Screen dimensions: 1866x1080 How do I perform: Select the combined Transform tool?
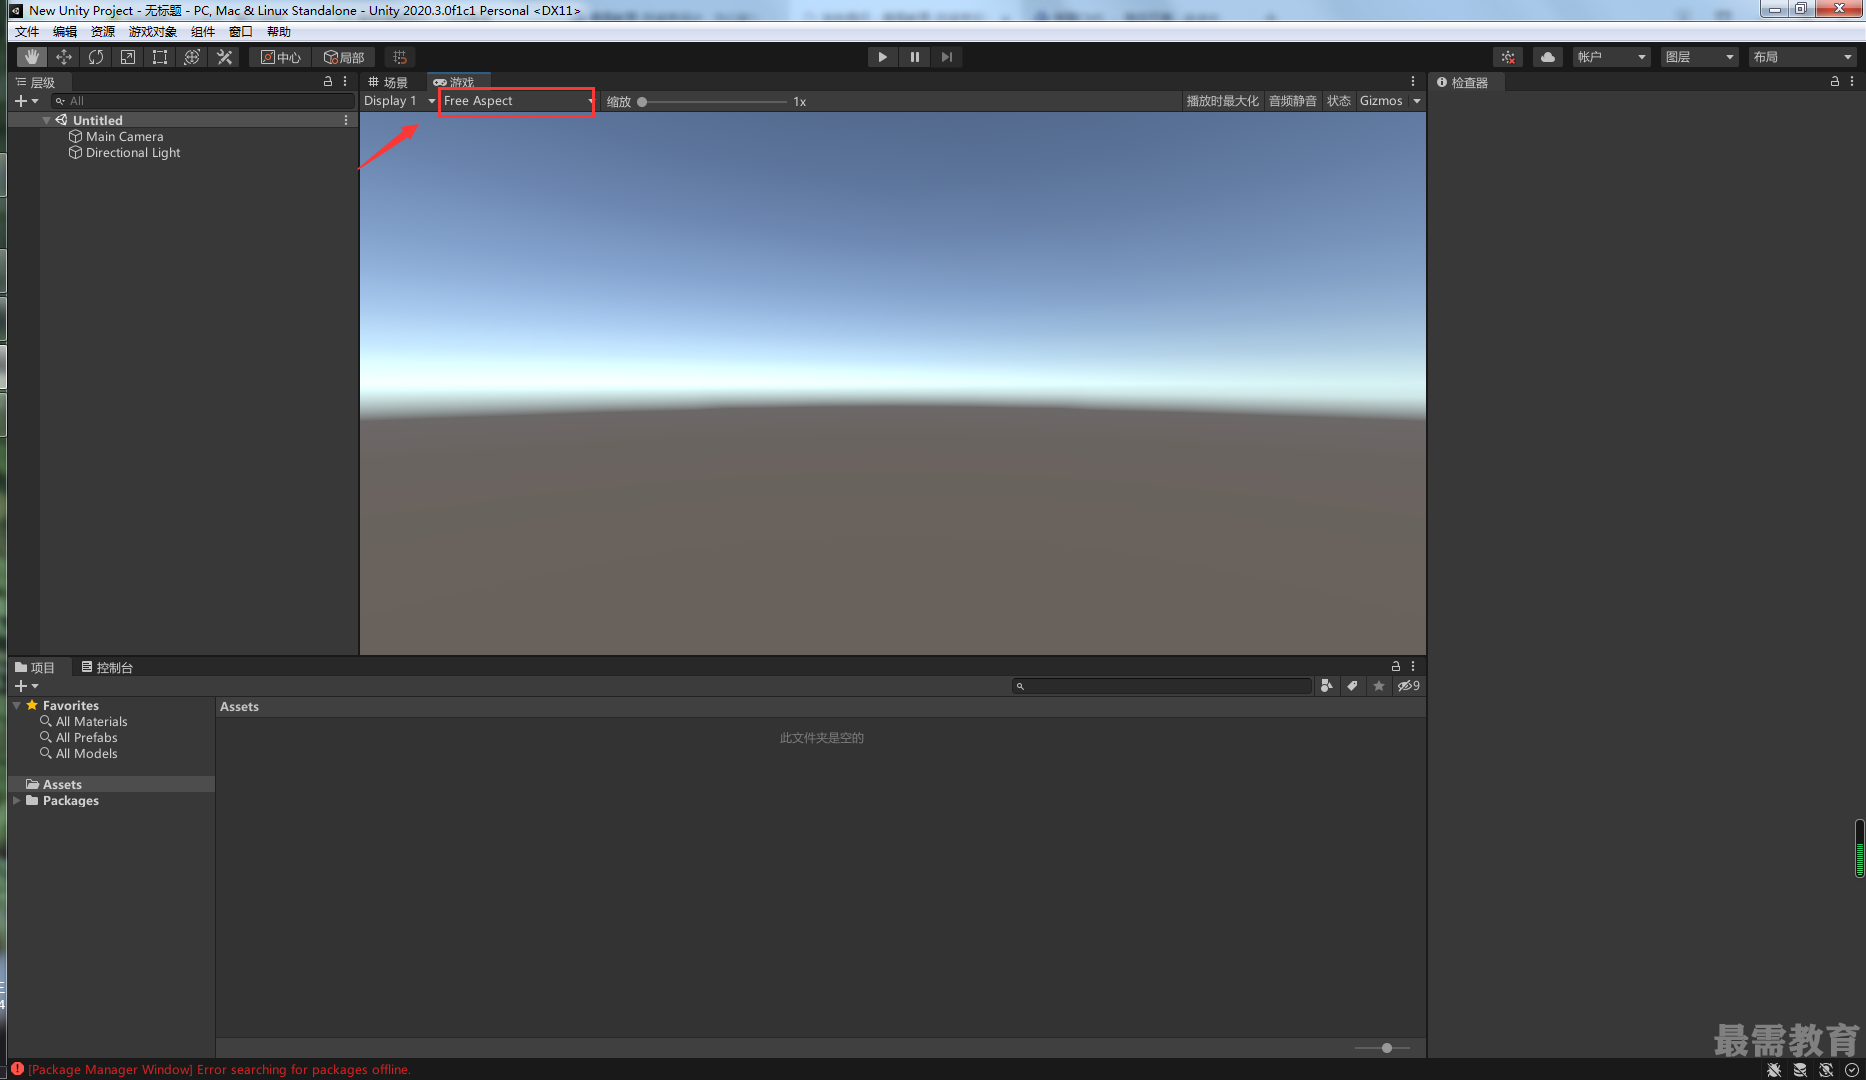click(x=192, y=57)
